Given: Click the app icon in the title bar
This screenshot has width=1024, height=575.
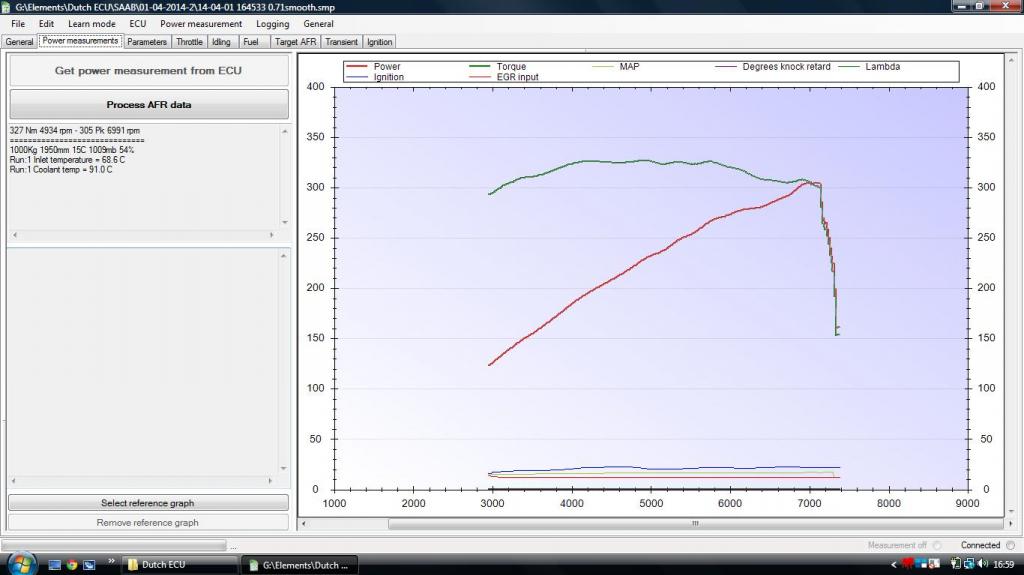Looking at the screenshot, I should (7, 7).
